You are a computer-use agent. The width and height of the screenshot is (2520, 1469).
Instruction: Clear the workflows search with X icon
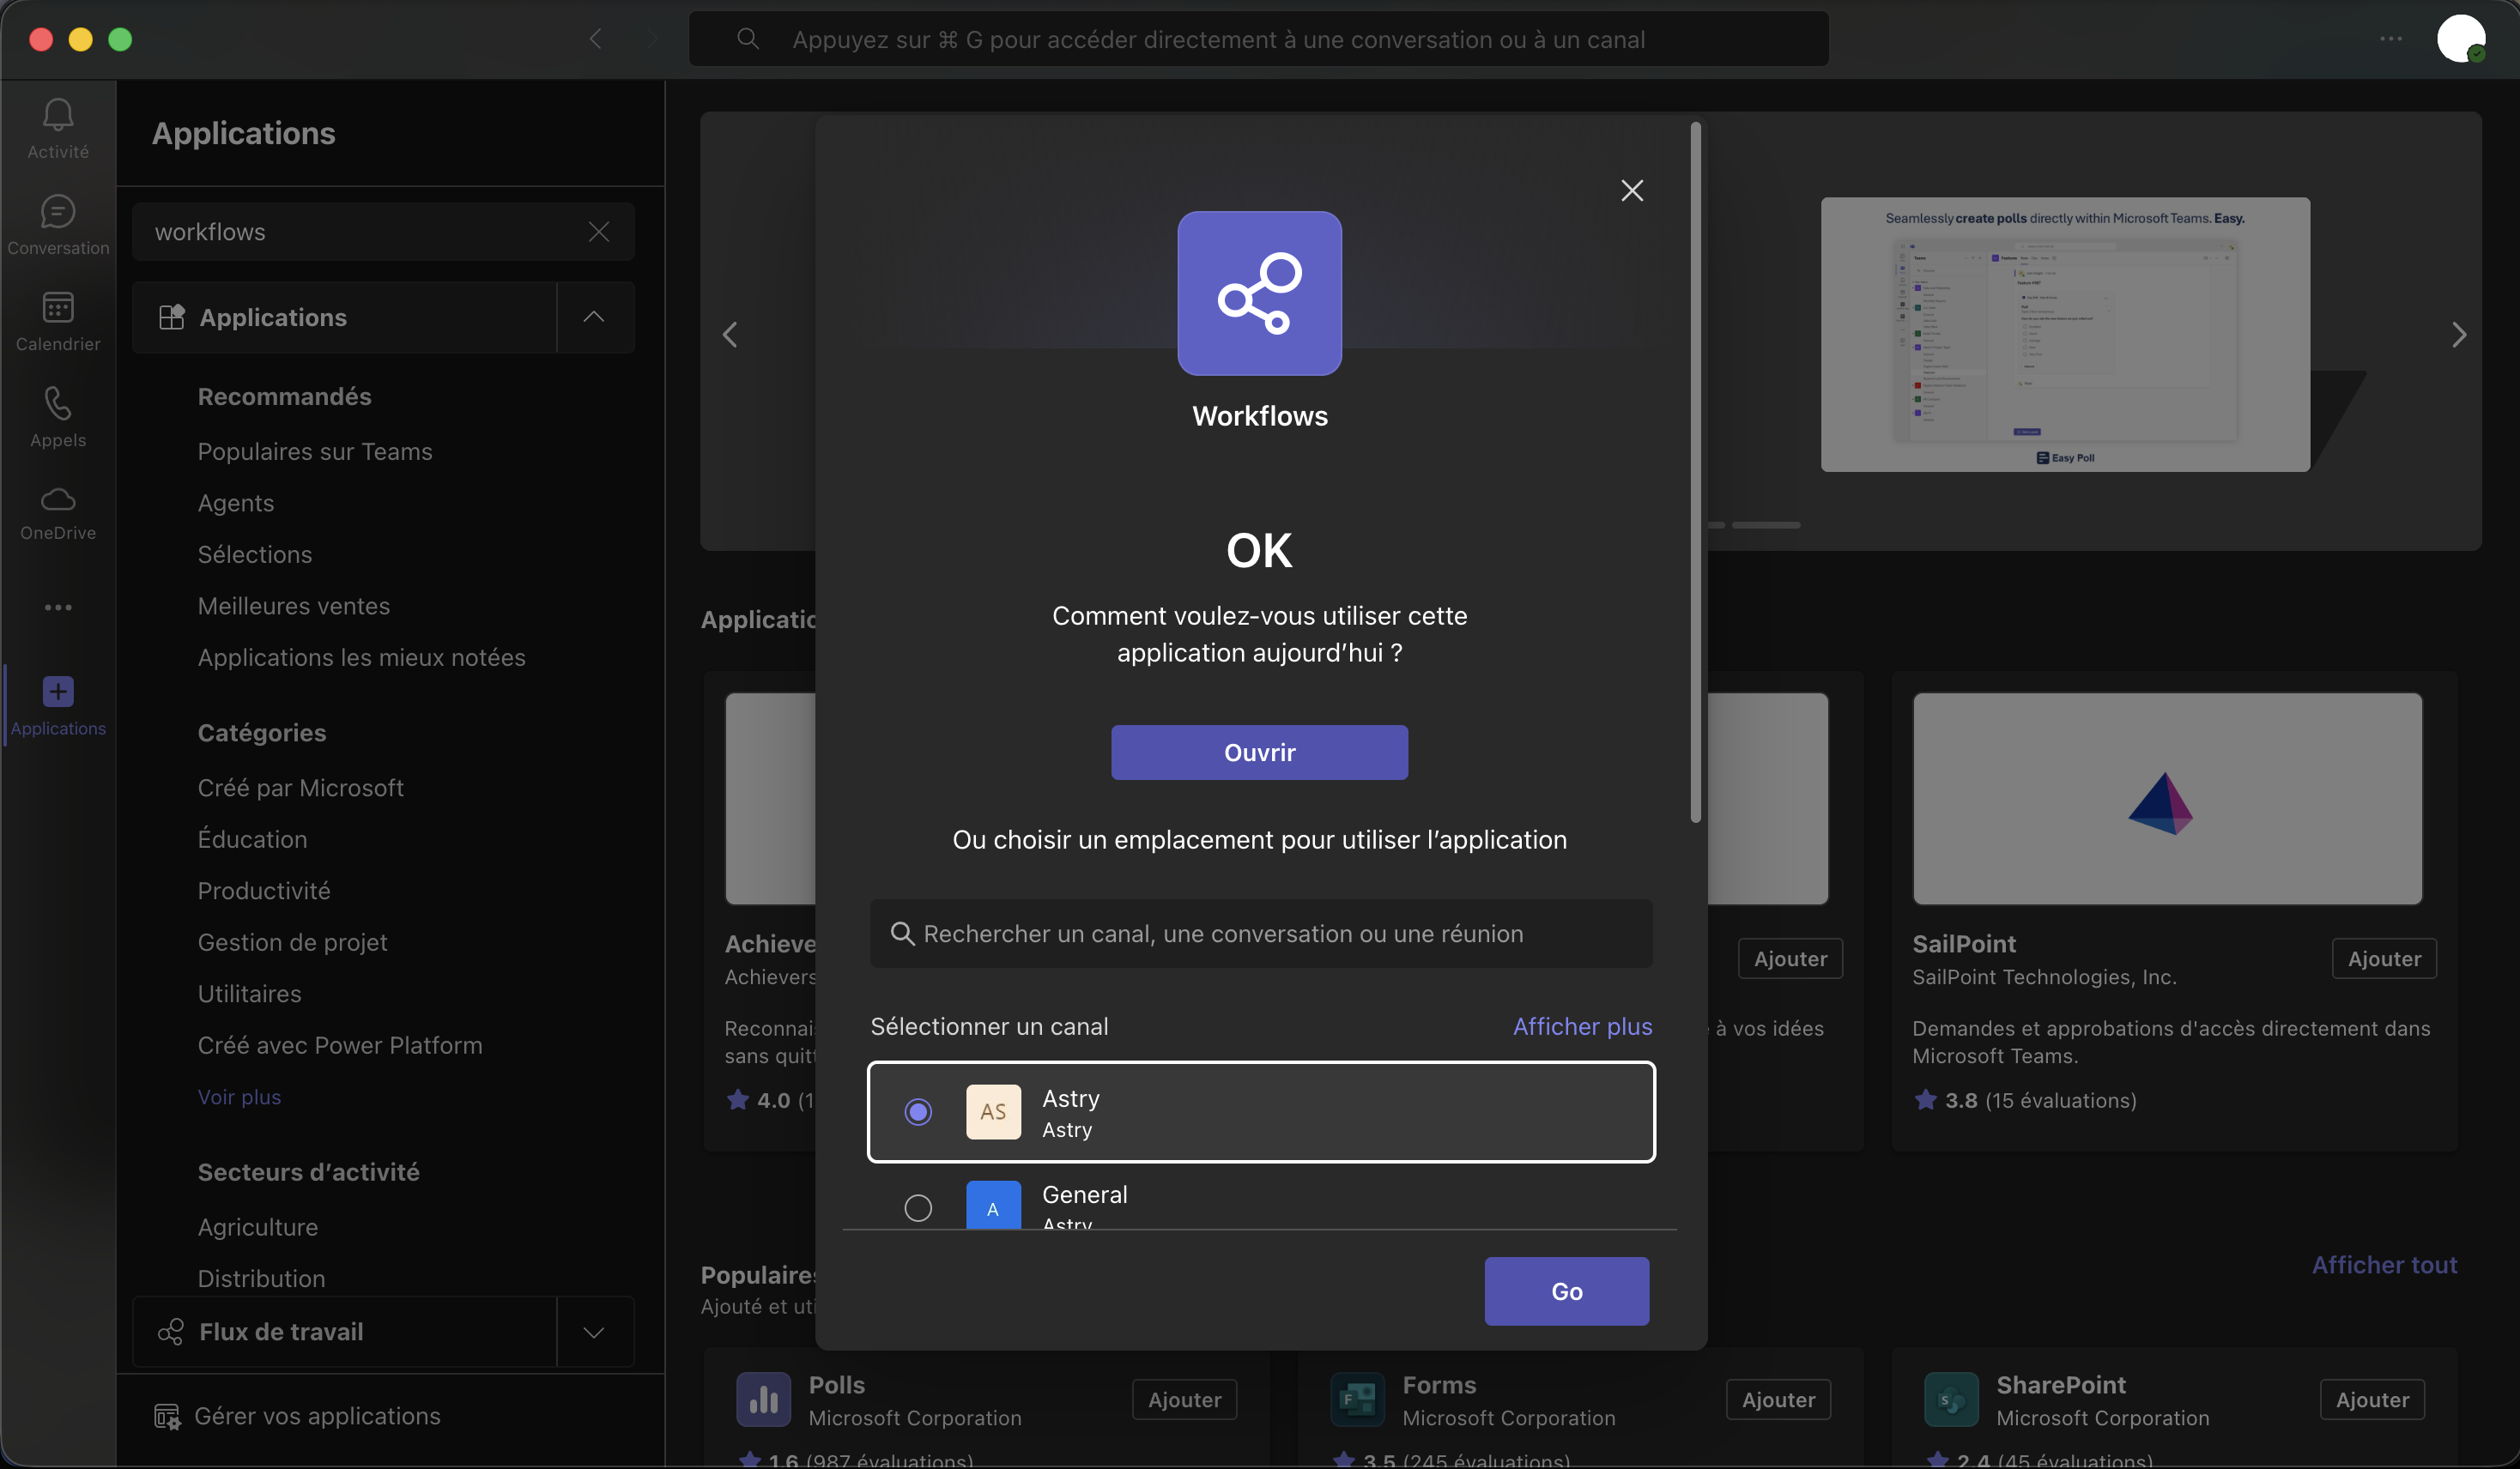coord(599,232)
